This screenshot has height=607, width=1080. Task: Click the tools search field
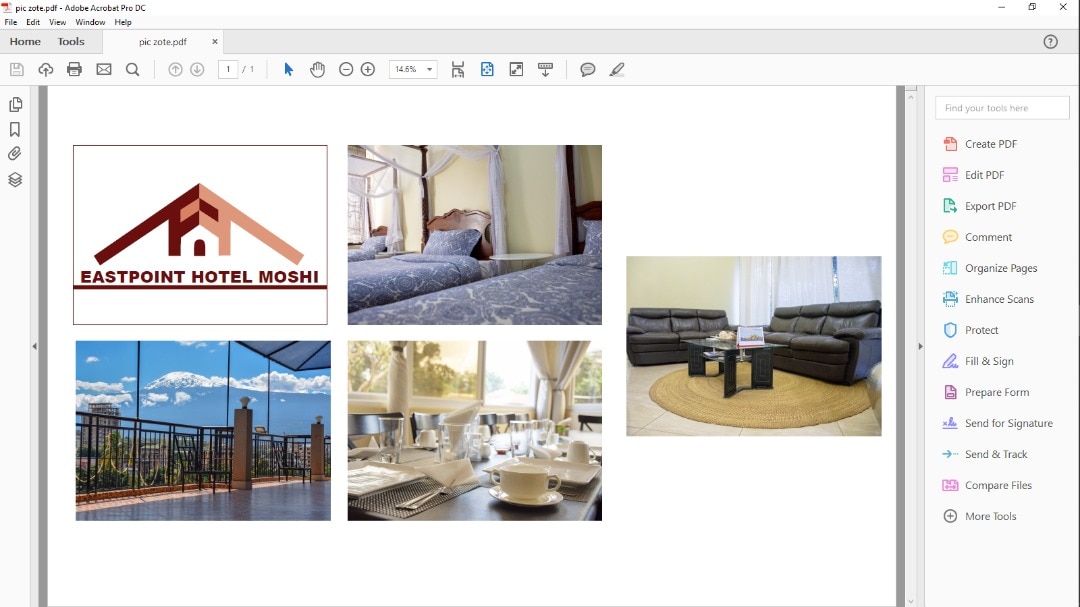[1000, 107]
